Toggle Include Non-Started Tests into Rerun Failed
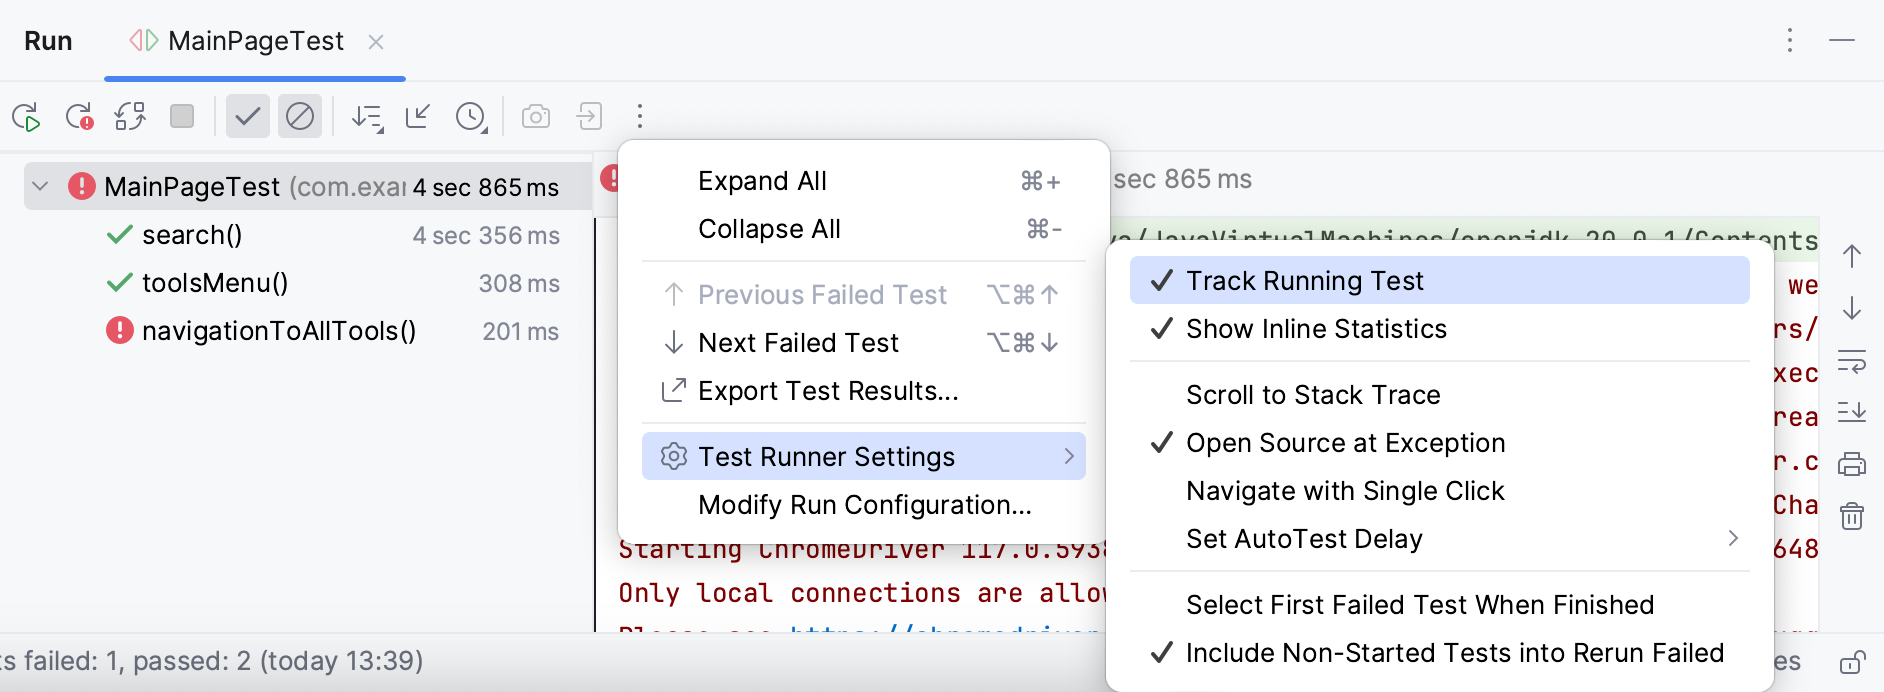Viewport: 1884px width, 692px height. pyautogui.click(x=1440, y=653)
